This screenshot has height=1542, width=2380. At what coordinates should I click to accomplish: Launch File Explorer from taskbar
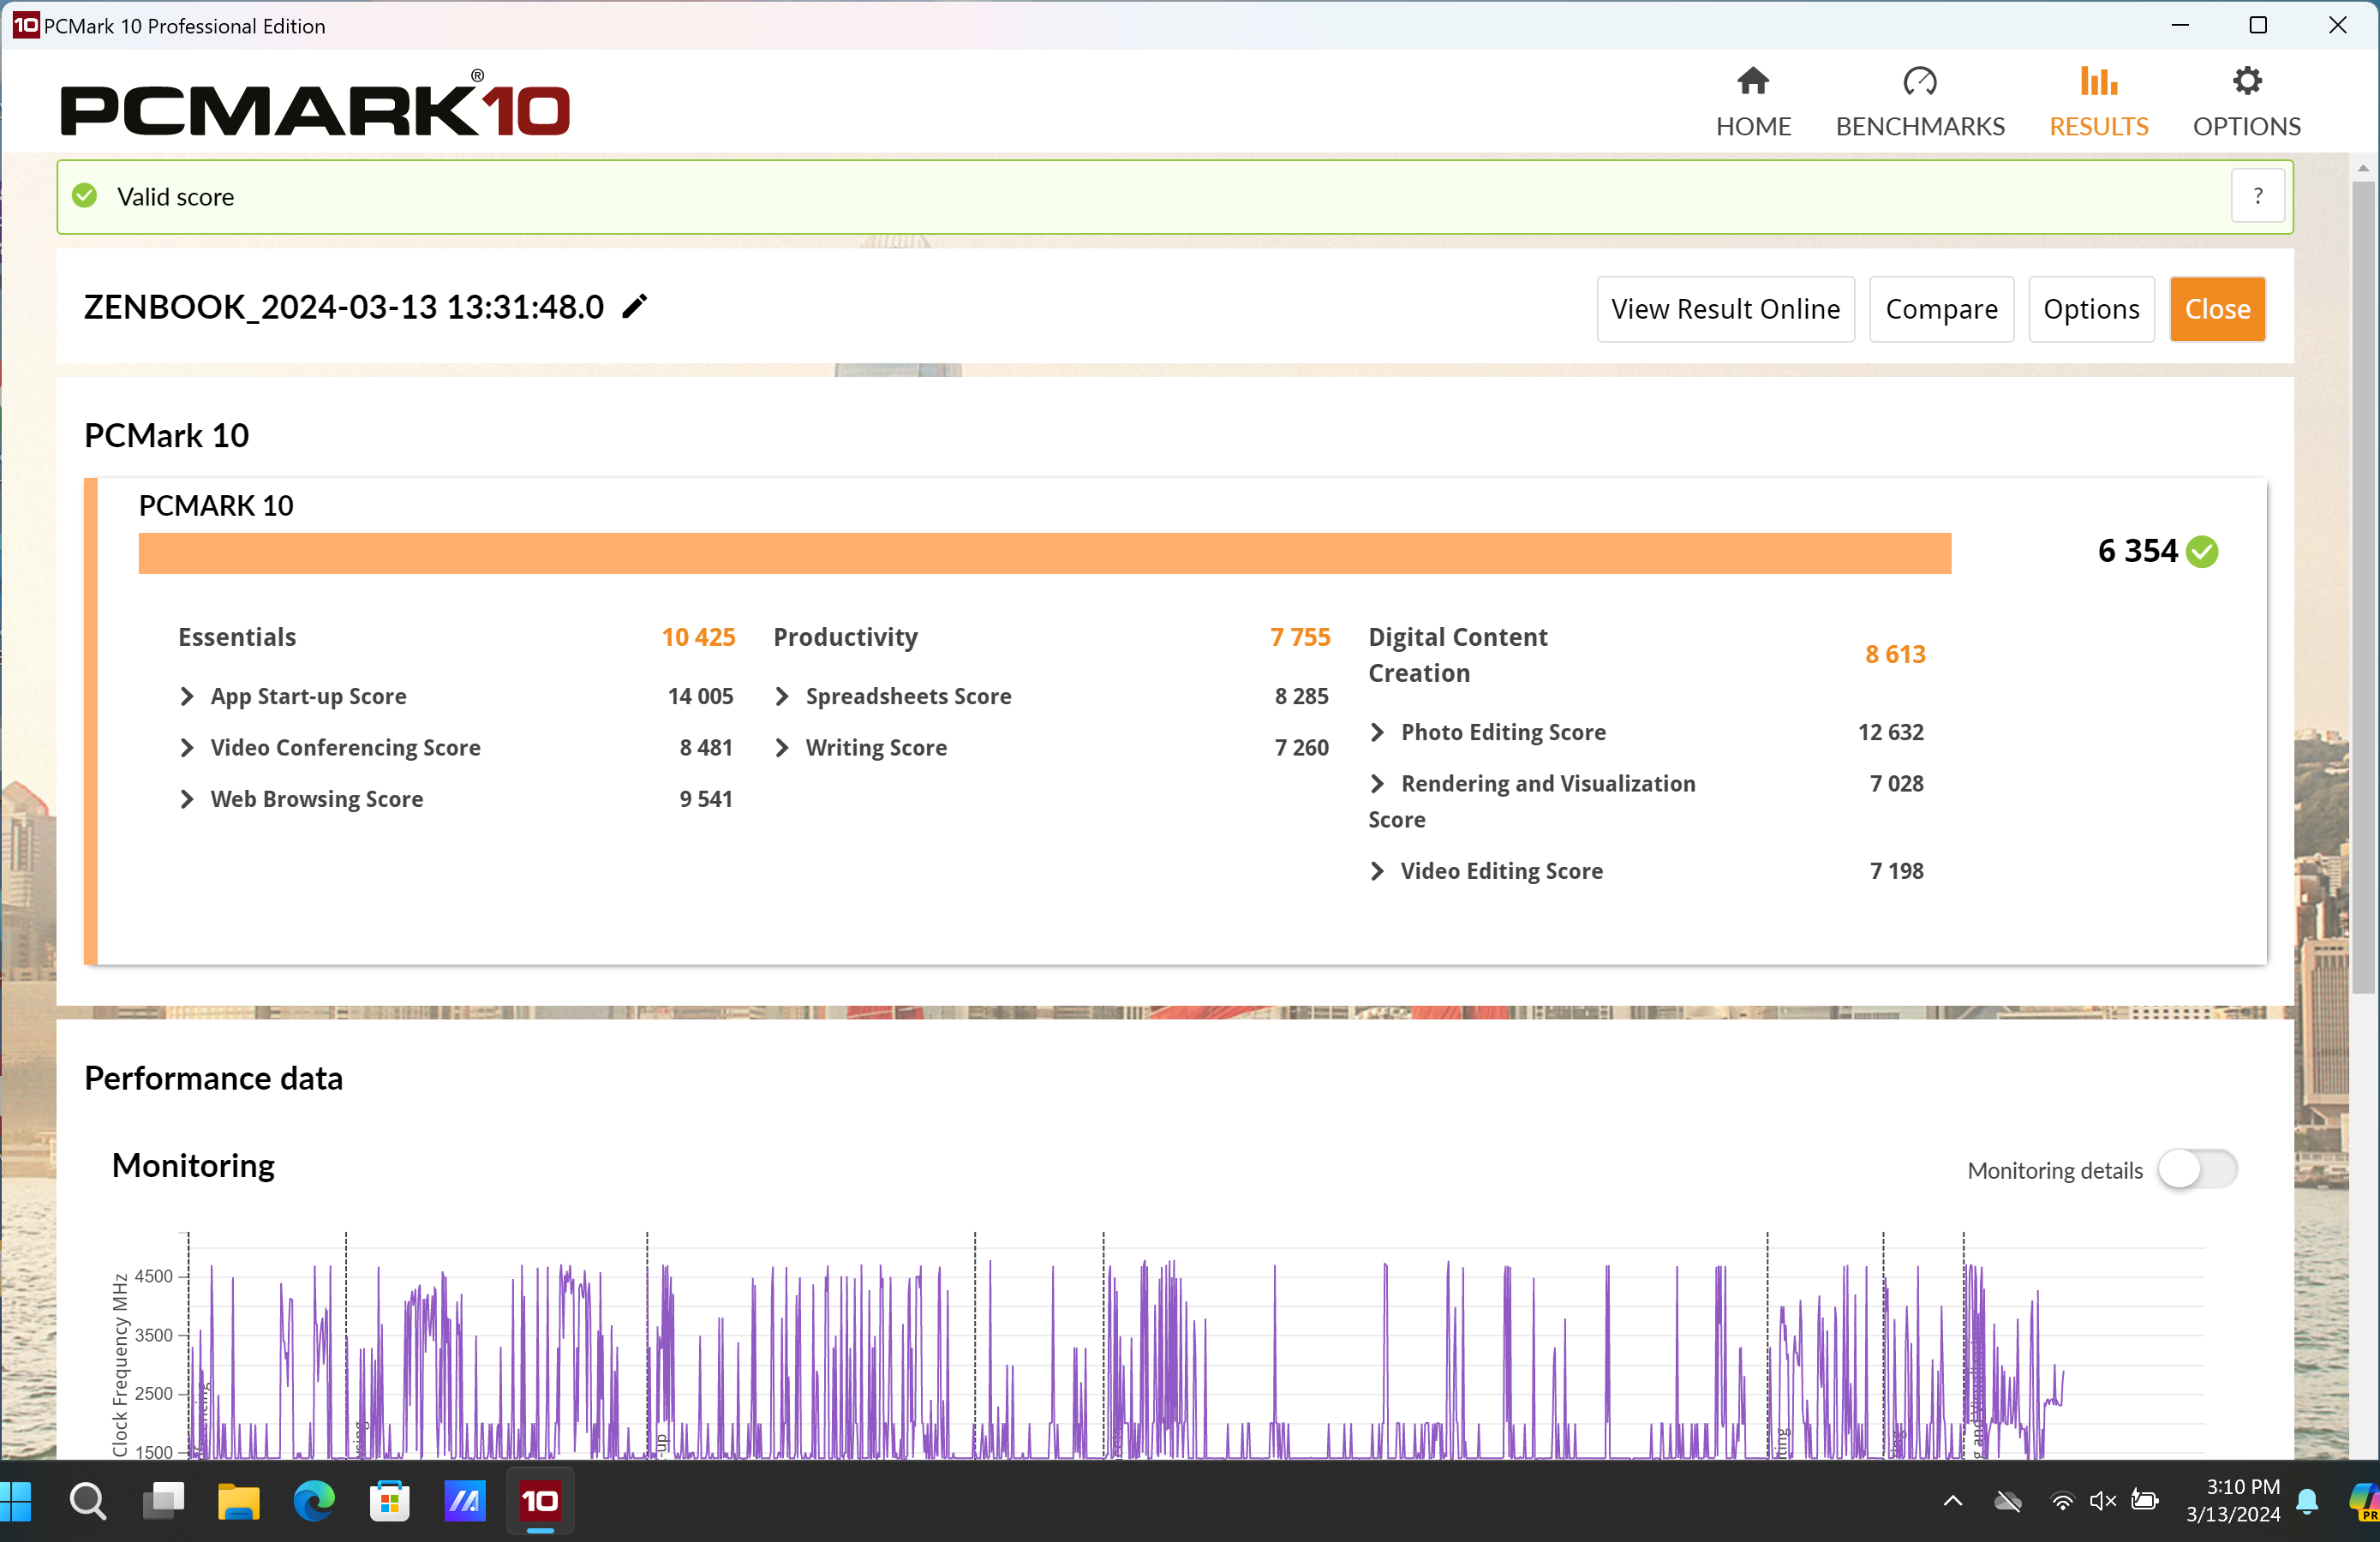[x=239, y=1501]
